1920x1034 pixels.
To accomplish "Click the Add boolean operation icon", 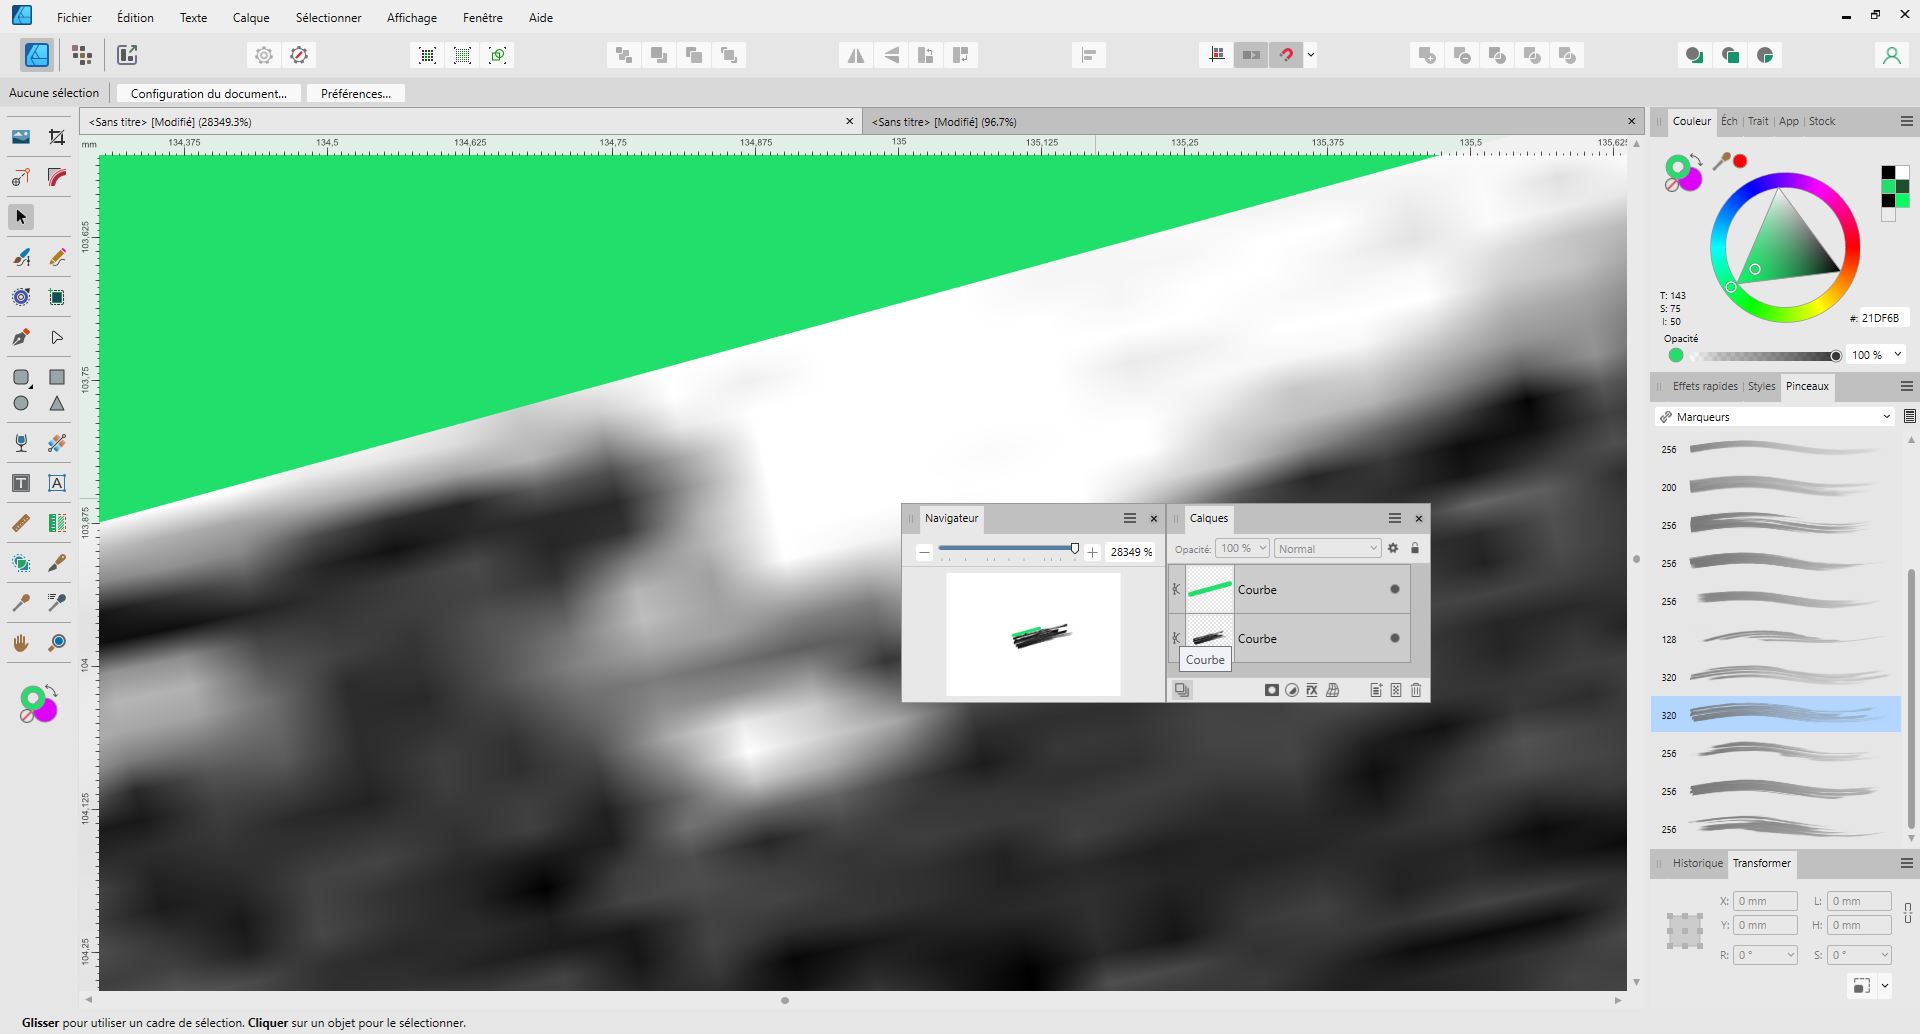I will pos(1427,55).
